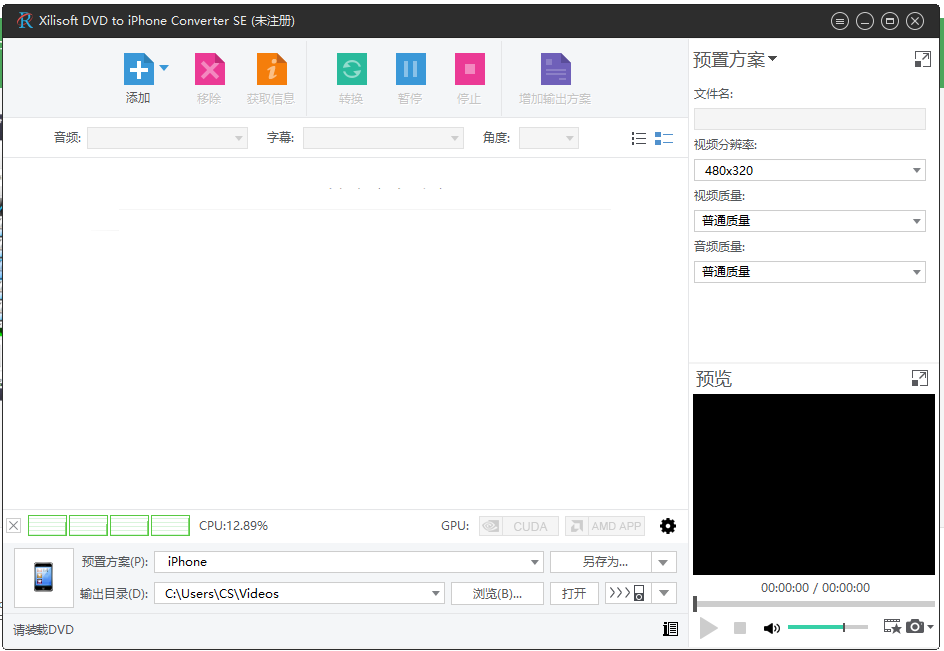The width and height of the screenshot is (944, 651).
Task: Click the 暂停 (Pause) toolbar icon
Action: [x=410, y=68]
